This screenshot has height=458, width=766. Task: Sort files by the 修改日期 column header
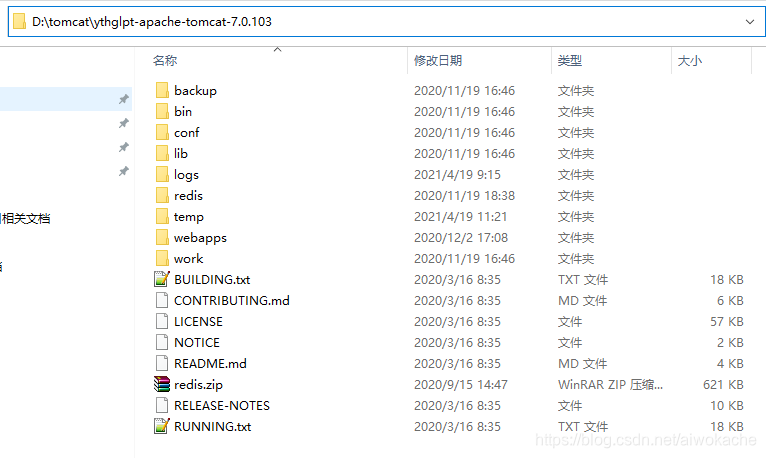tap(438, 61)
